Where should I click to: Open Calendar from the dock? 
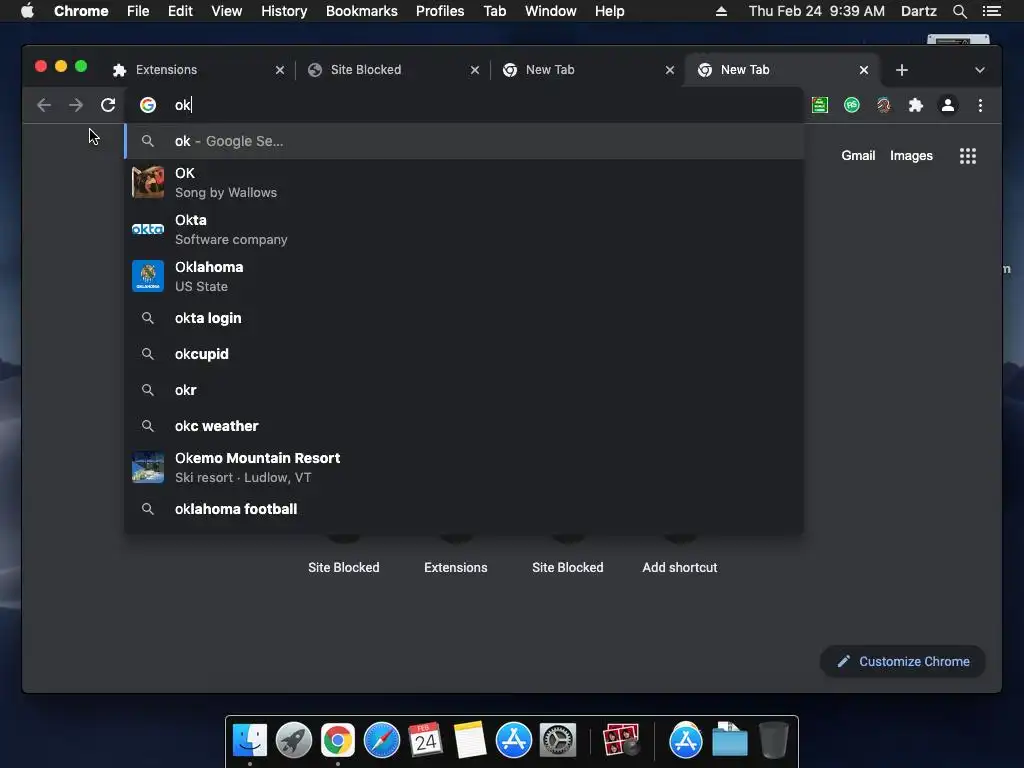(x=426, y=741)
